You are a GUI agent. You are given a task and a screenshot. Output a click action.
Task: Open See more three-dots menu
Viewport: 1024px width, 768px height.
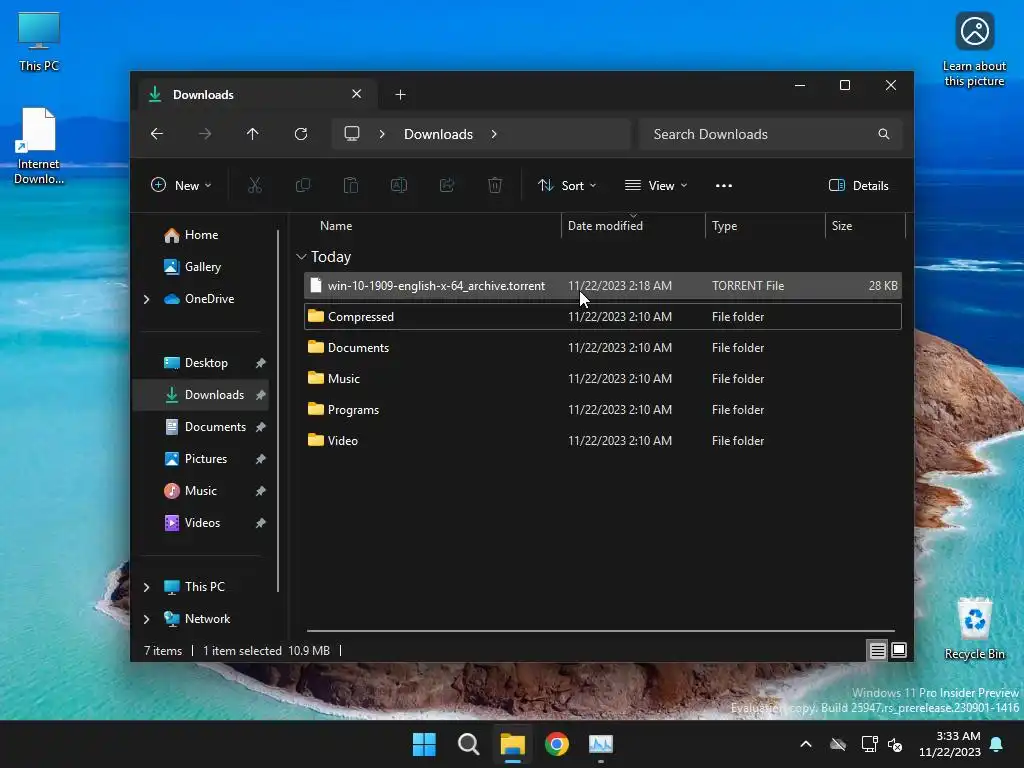pyautogui.click(x=724, y=185)
